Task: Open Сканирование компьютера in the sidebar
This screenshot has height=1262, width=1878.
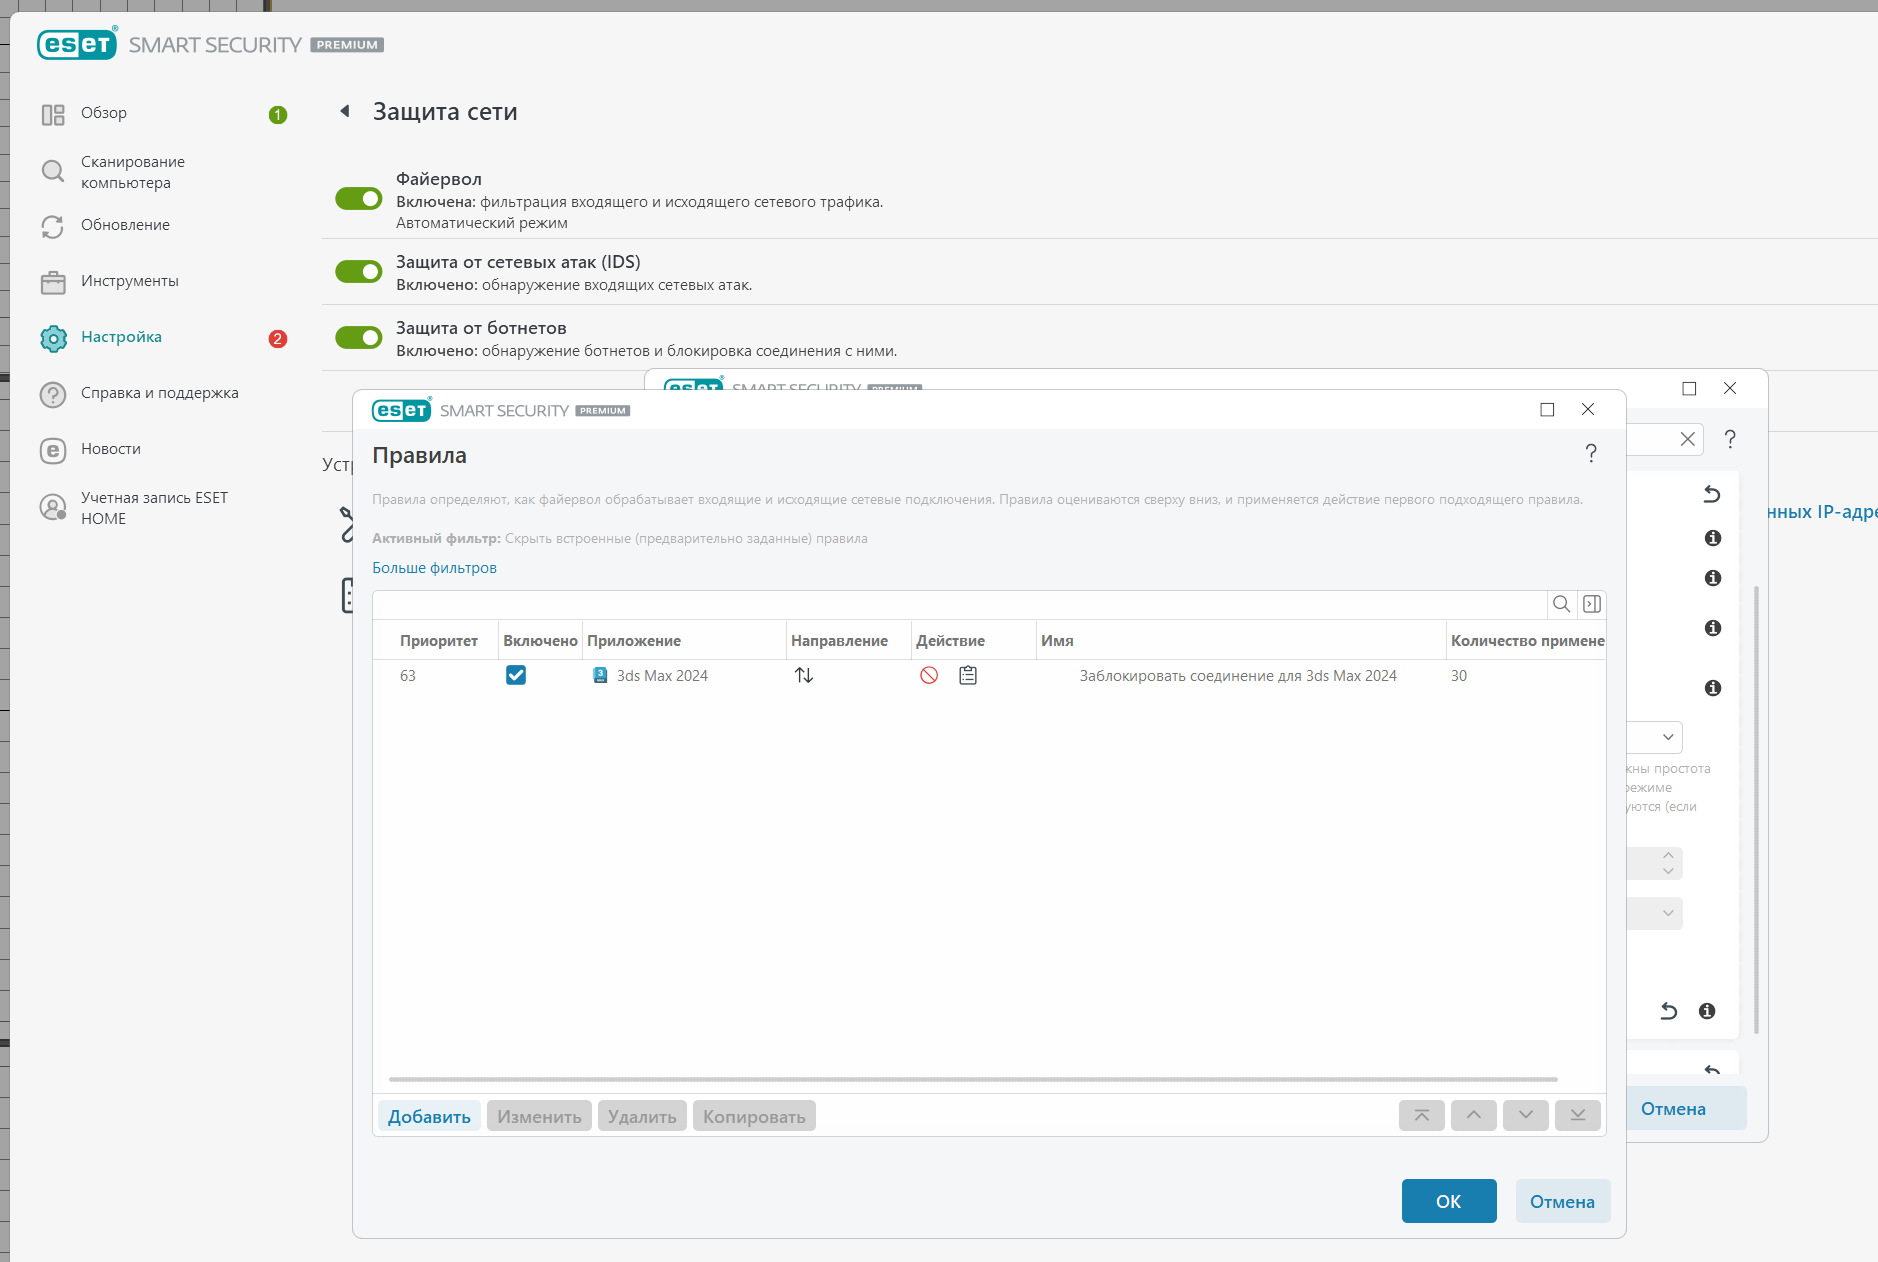Action: tap(133, 172)
